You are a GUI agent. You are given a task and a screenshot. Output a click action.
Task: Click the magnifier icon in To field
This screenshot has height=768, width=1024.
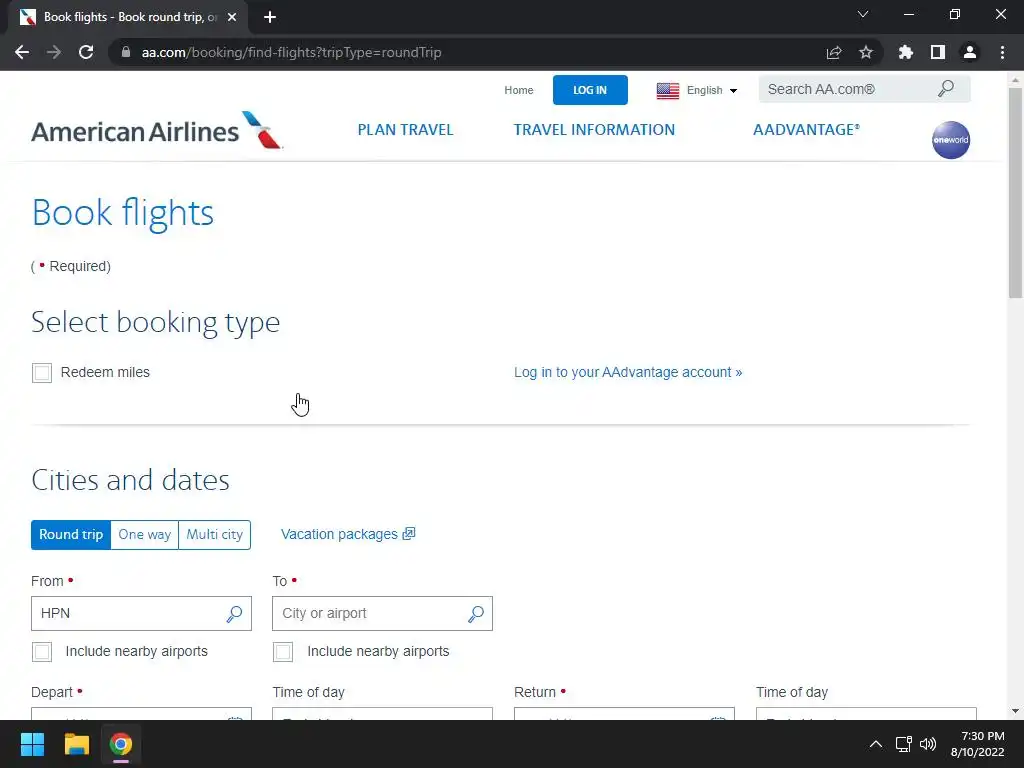coord(475,614)
